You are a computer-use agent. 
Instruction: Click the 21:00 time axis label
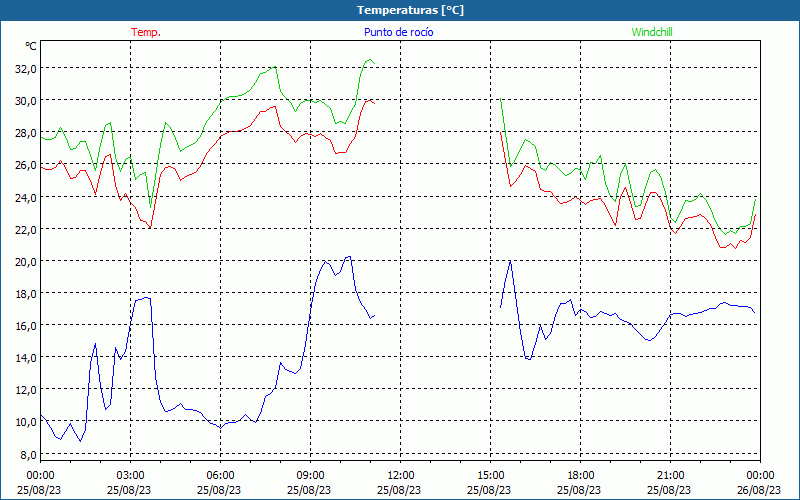pos(670,475)
